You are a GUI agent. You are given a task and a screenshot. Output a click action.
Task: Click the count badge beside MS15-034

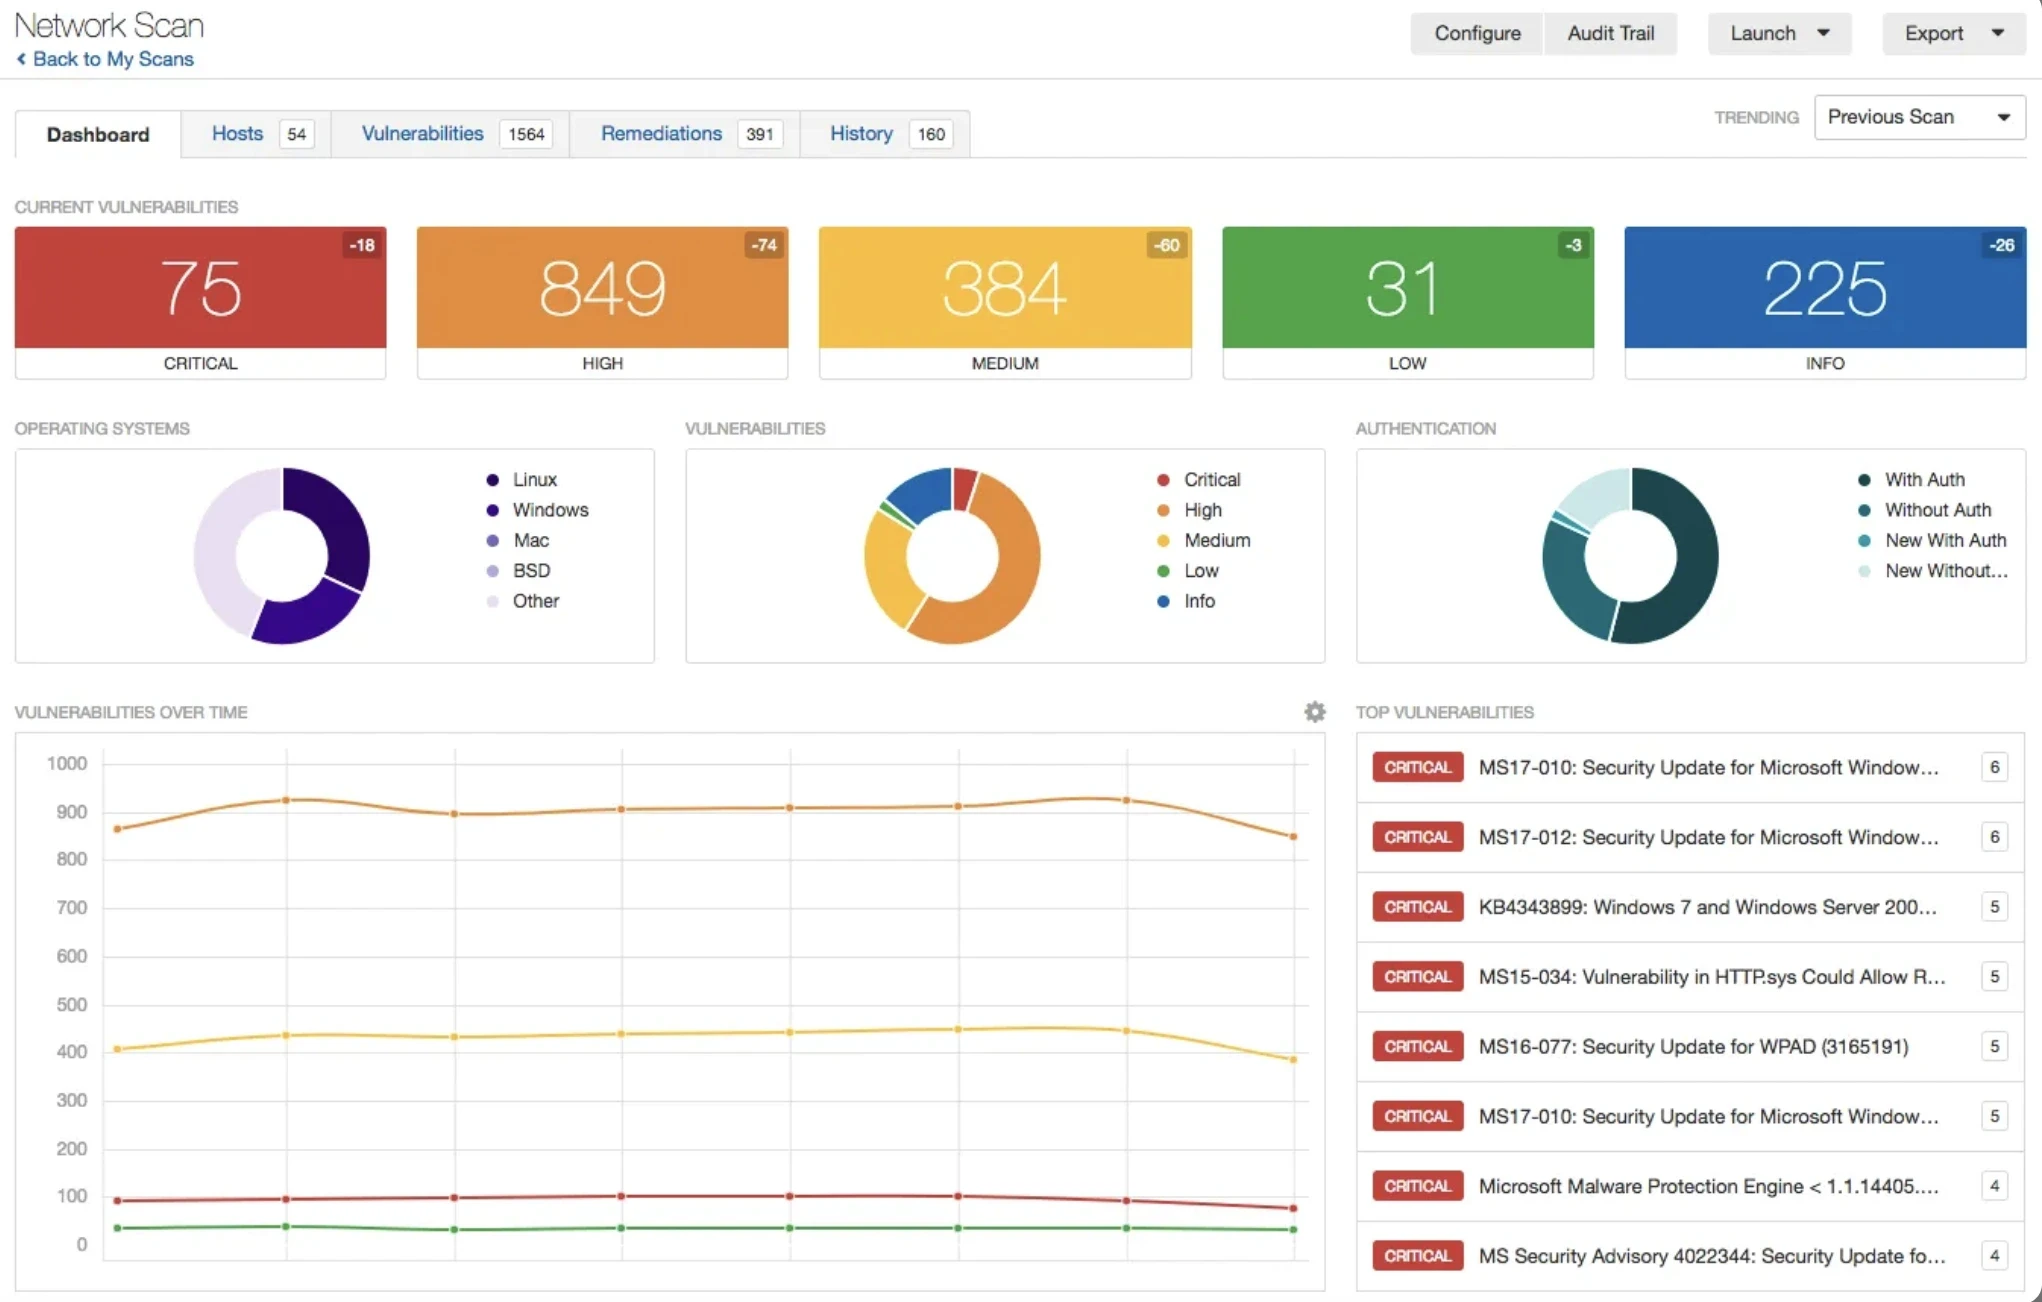coord(1994,977)
